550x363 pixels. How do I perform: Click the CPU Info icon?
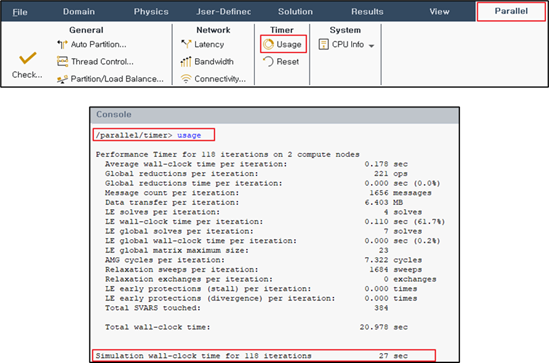[323, 45]
